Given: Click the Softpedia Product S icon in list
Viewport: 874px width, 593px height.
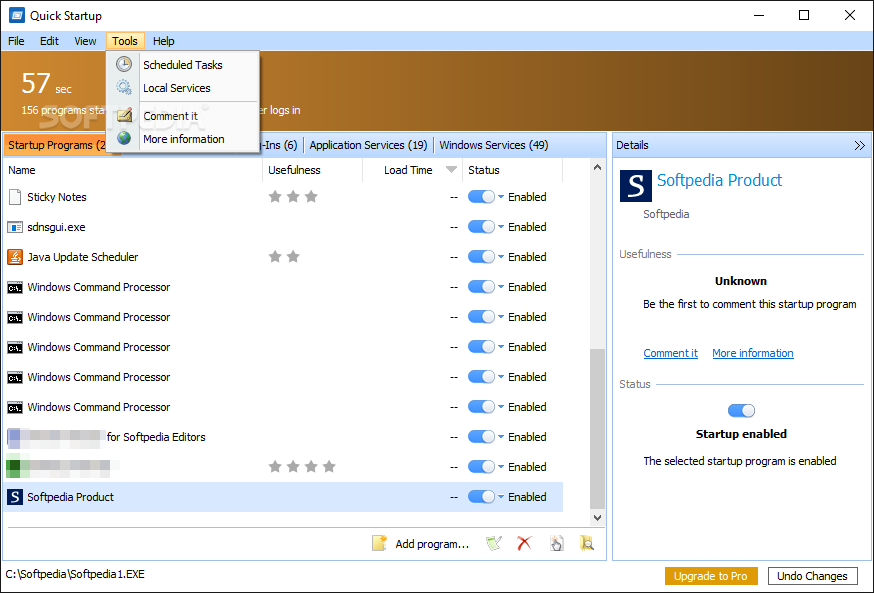Looking at the screenshot, I should click(15, 497).
